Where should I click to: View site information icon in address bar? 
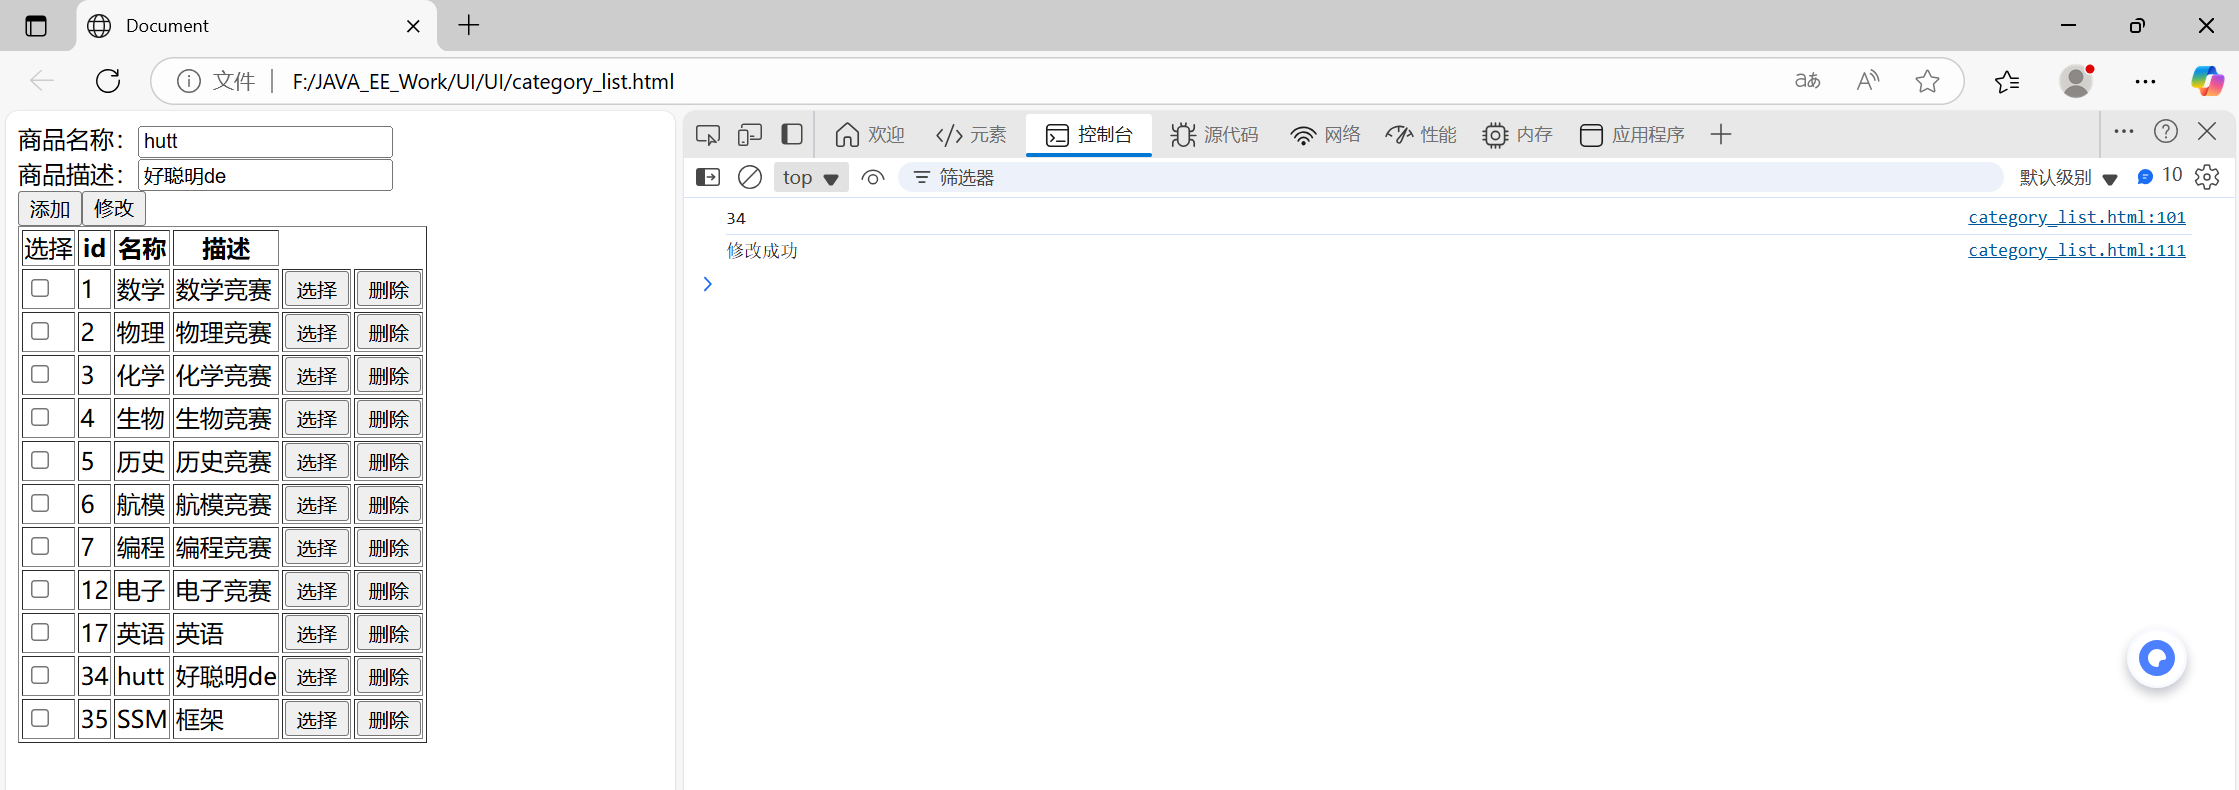(189, 81)
